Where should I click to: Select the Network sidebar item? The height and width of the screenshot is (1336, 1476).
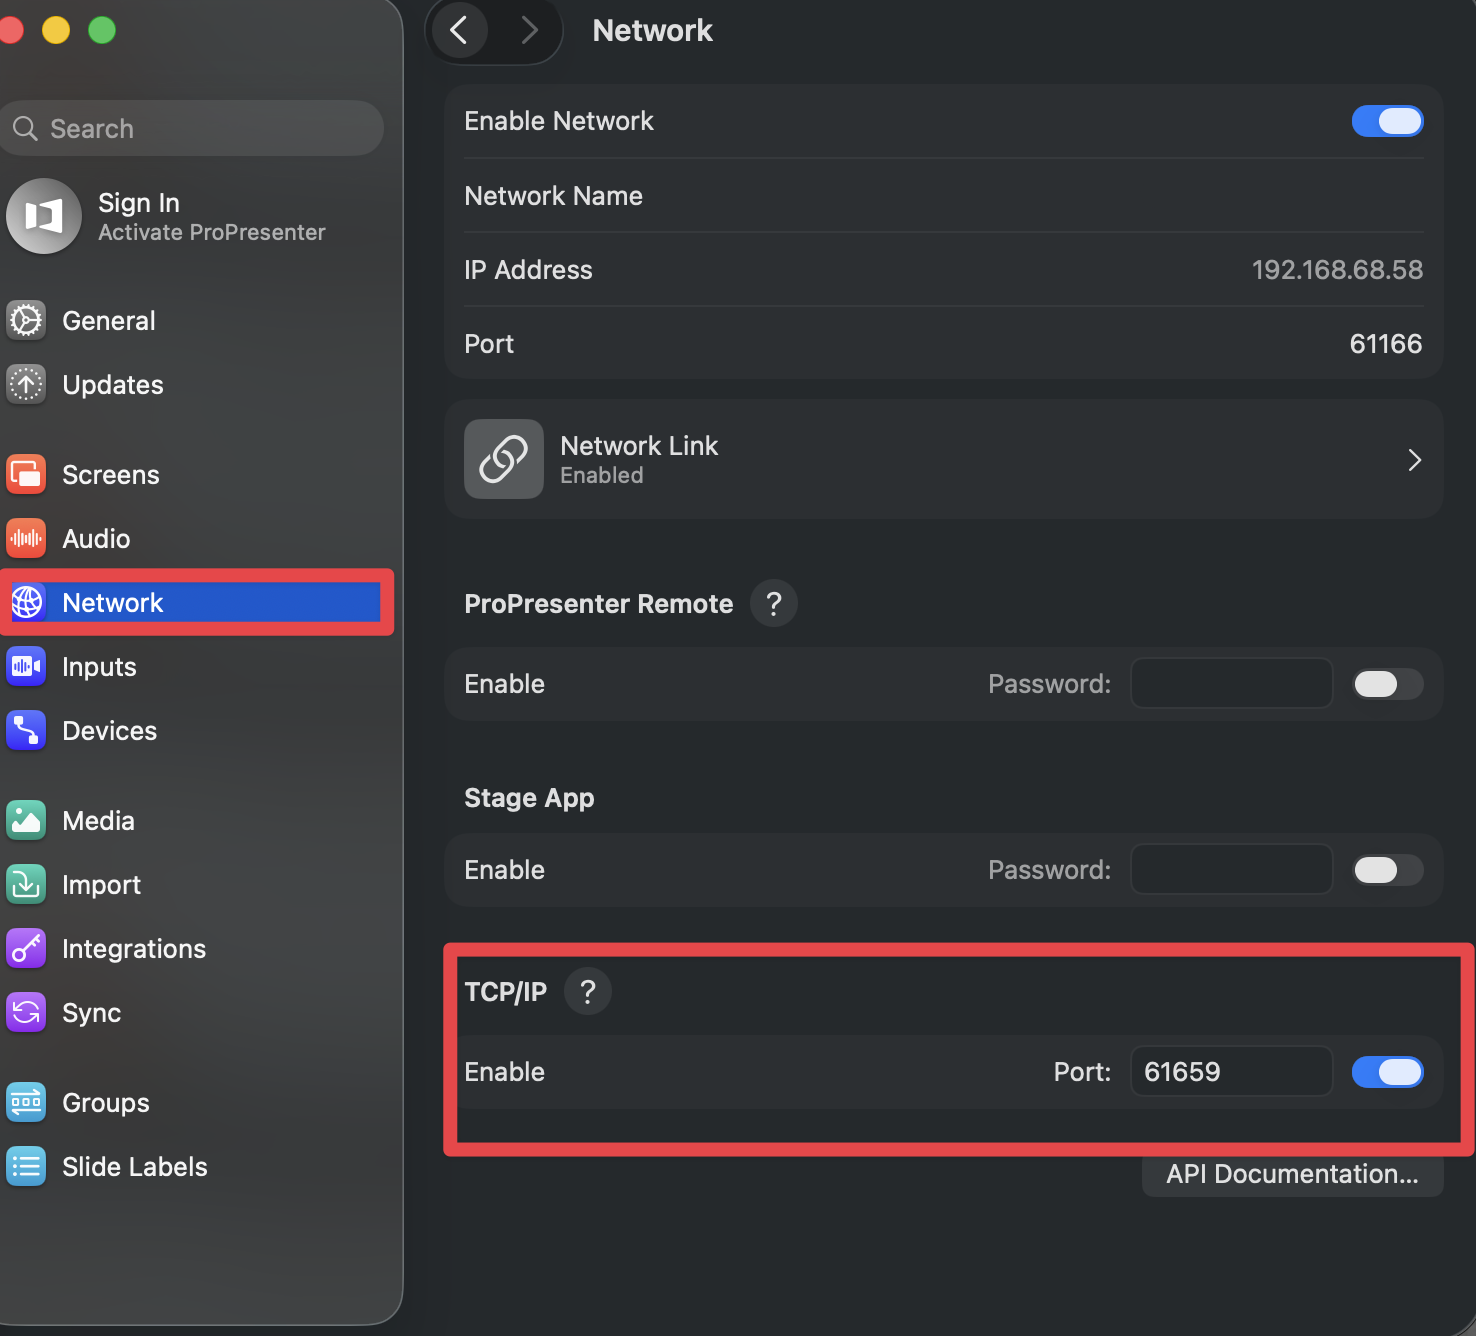point(113,602)
